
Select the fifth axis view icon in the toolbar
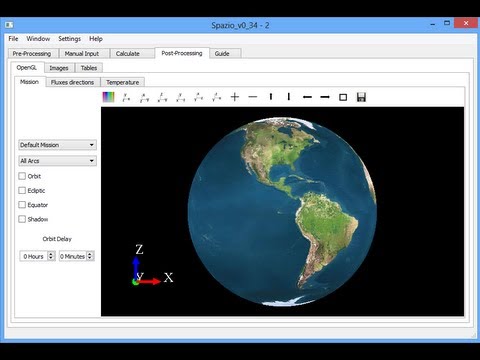pos(199,97)
